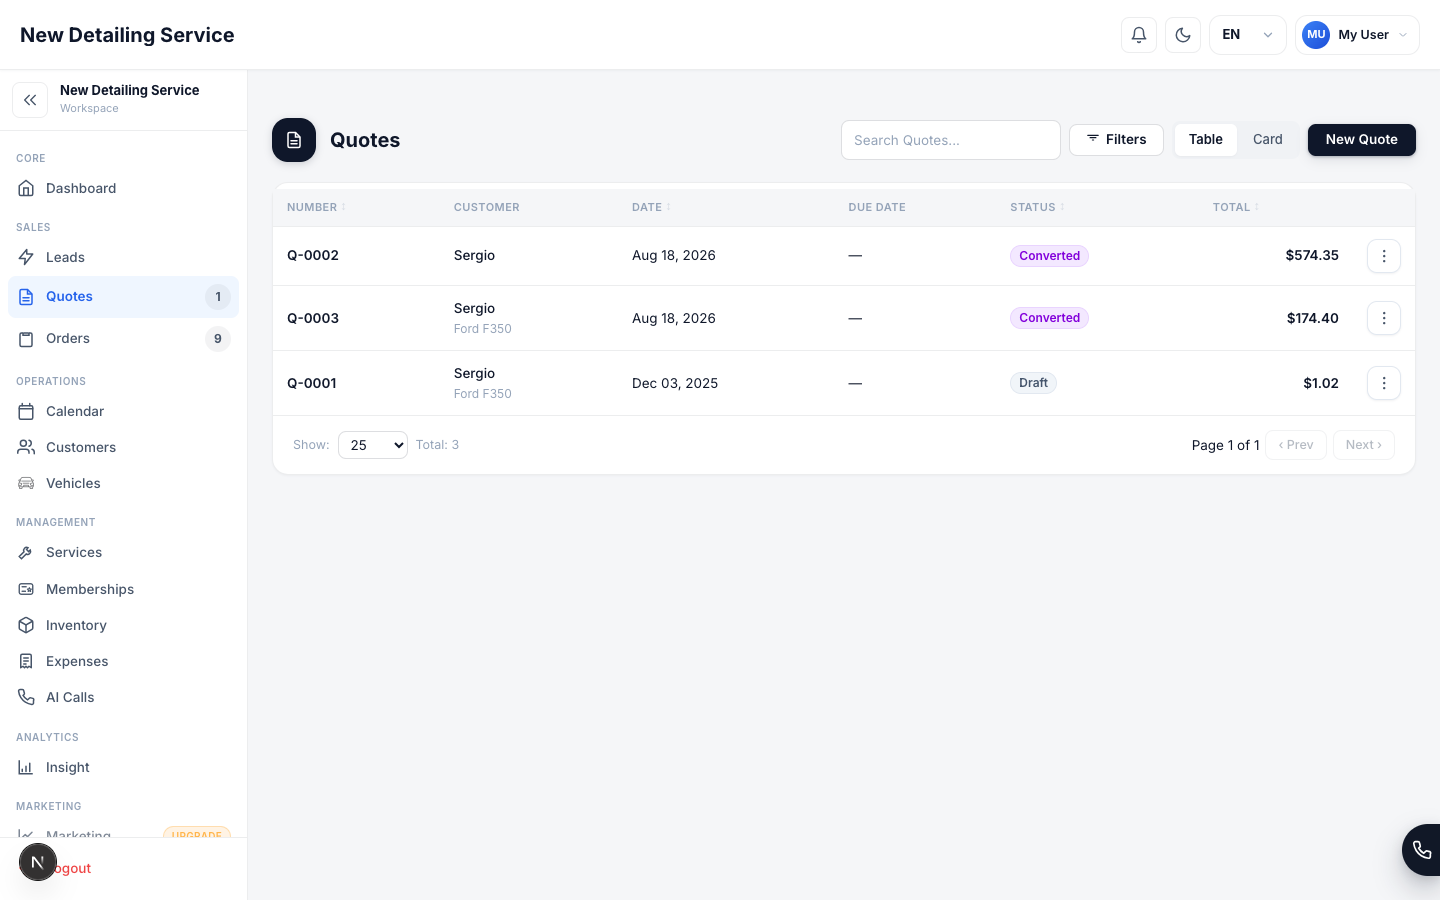
Task: Switch to Card view
Action: click(x=1268, y=140)
